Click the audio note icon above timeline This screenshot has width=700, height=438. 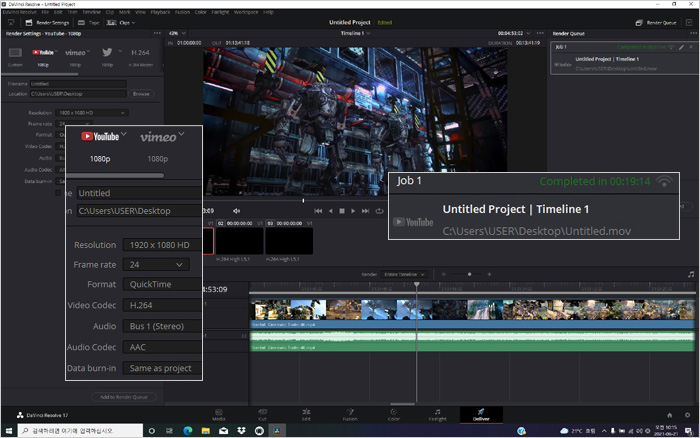pos(691,274)
